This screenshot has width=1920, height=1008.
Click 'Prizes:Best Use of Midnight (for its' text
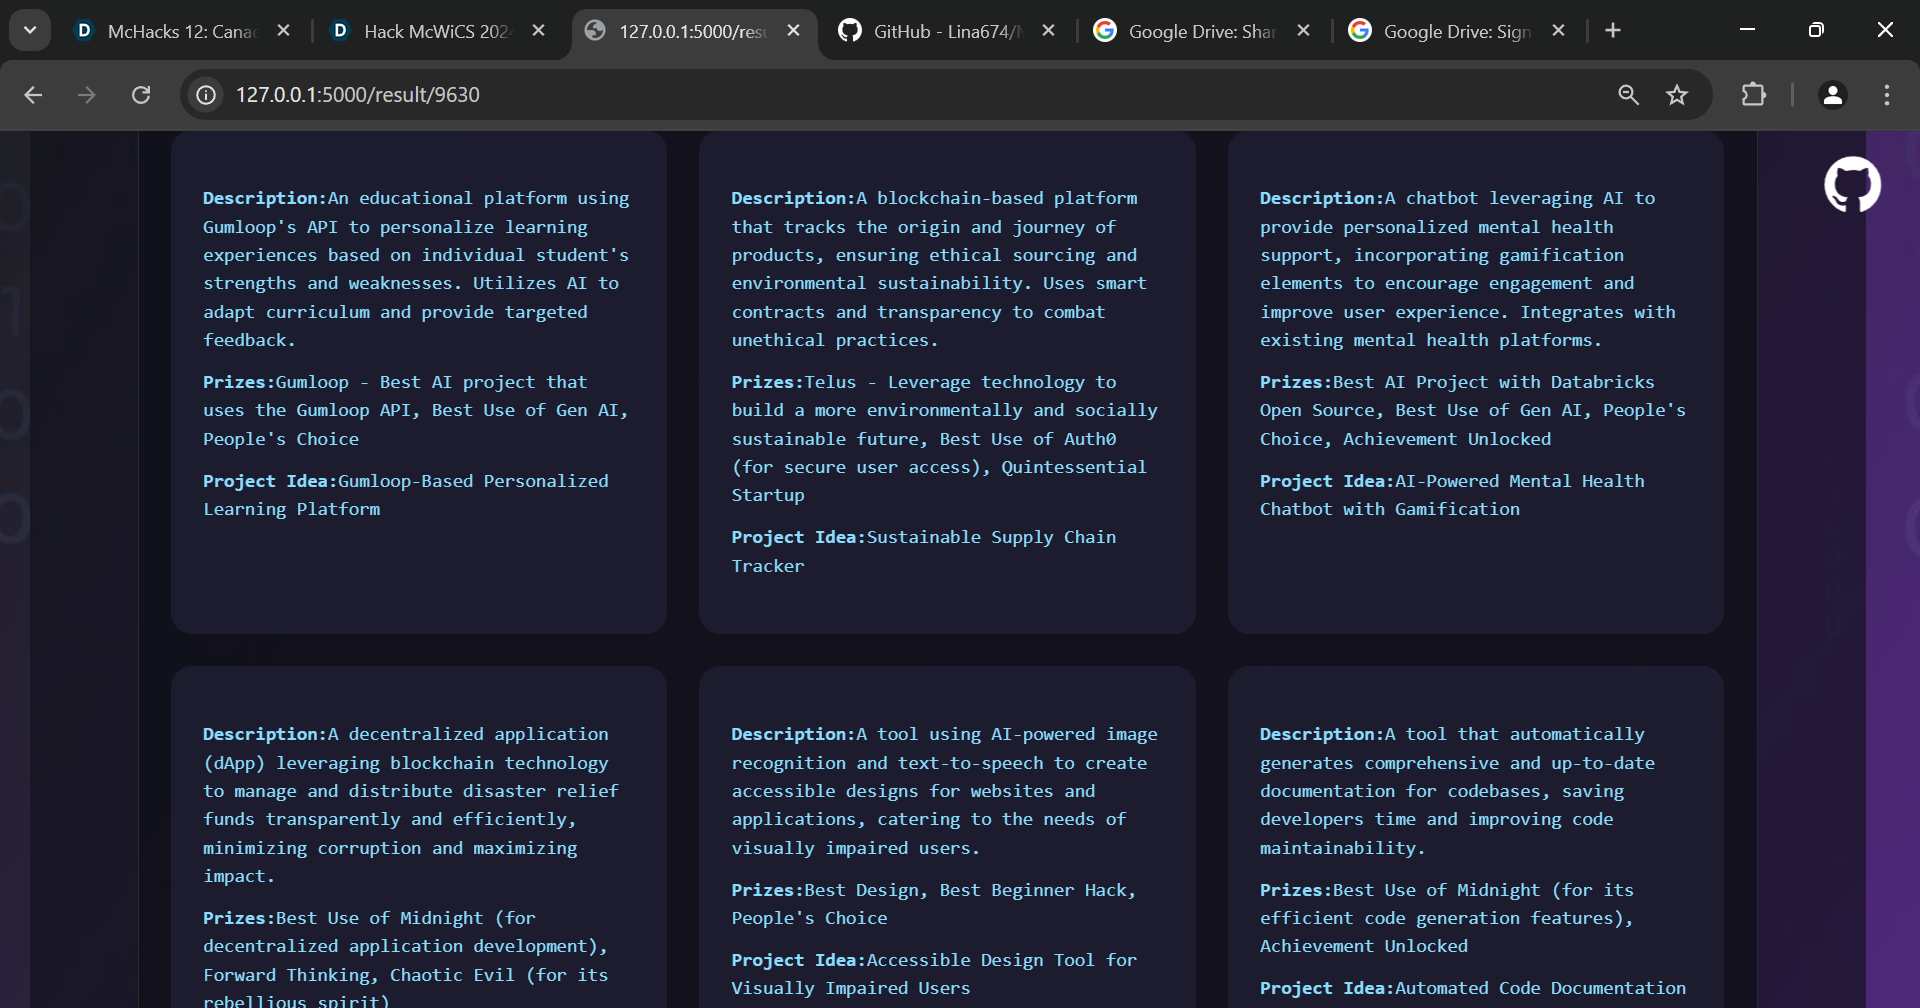click(x=1447, y=890)
